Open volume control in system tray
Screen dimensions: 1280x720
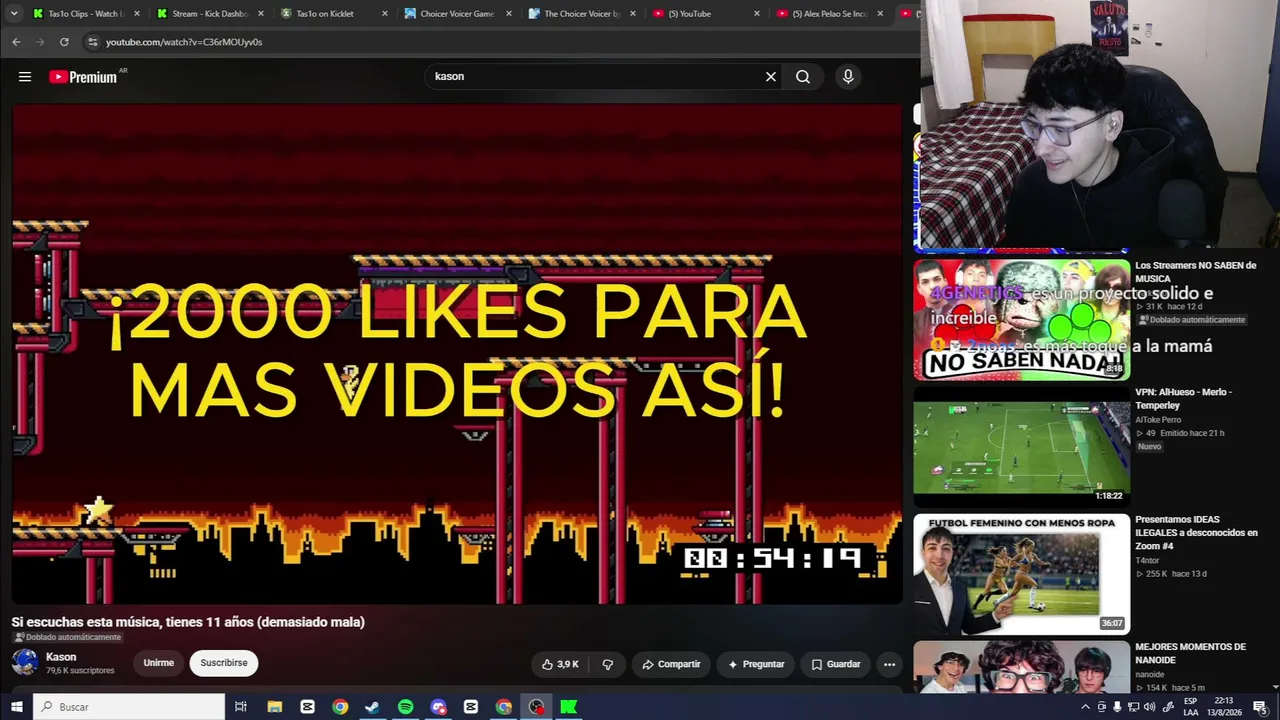pos(1150,707)
